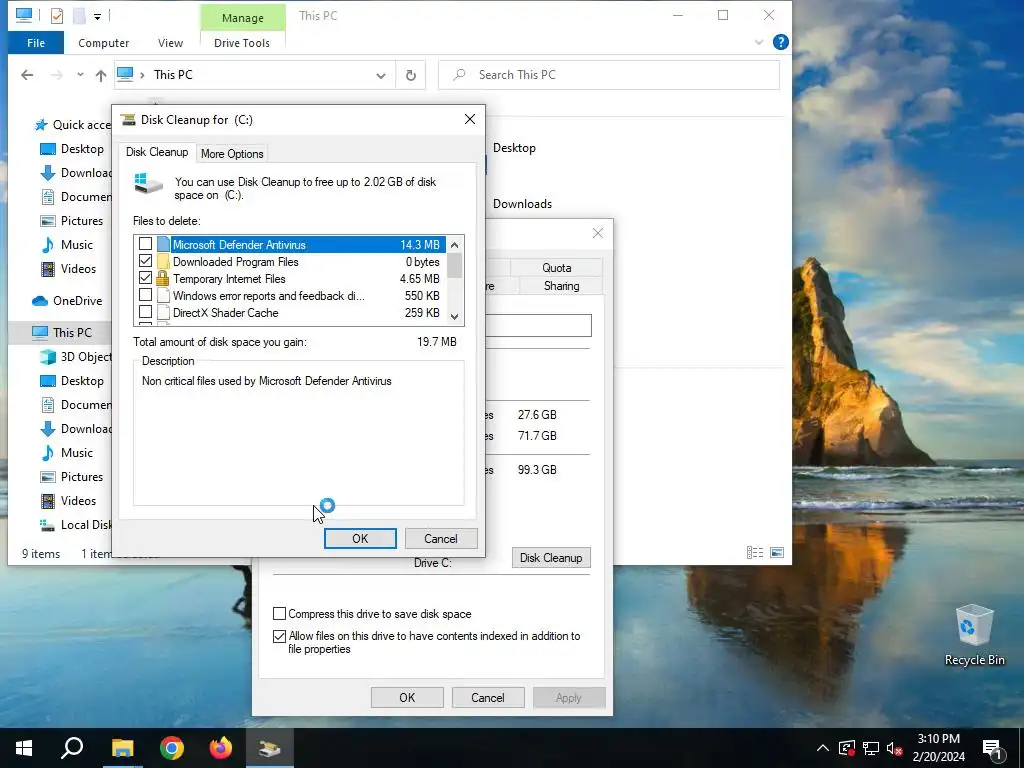Click the New folder quick access toolbar icon
1024x768 pixels.
tap(79, 16)
